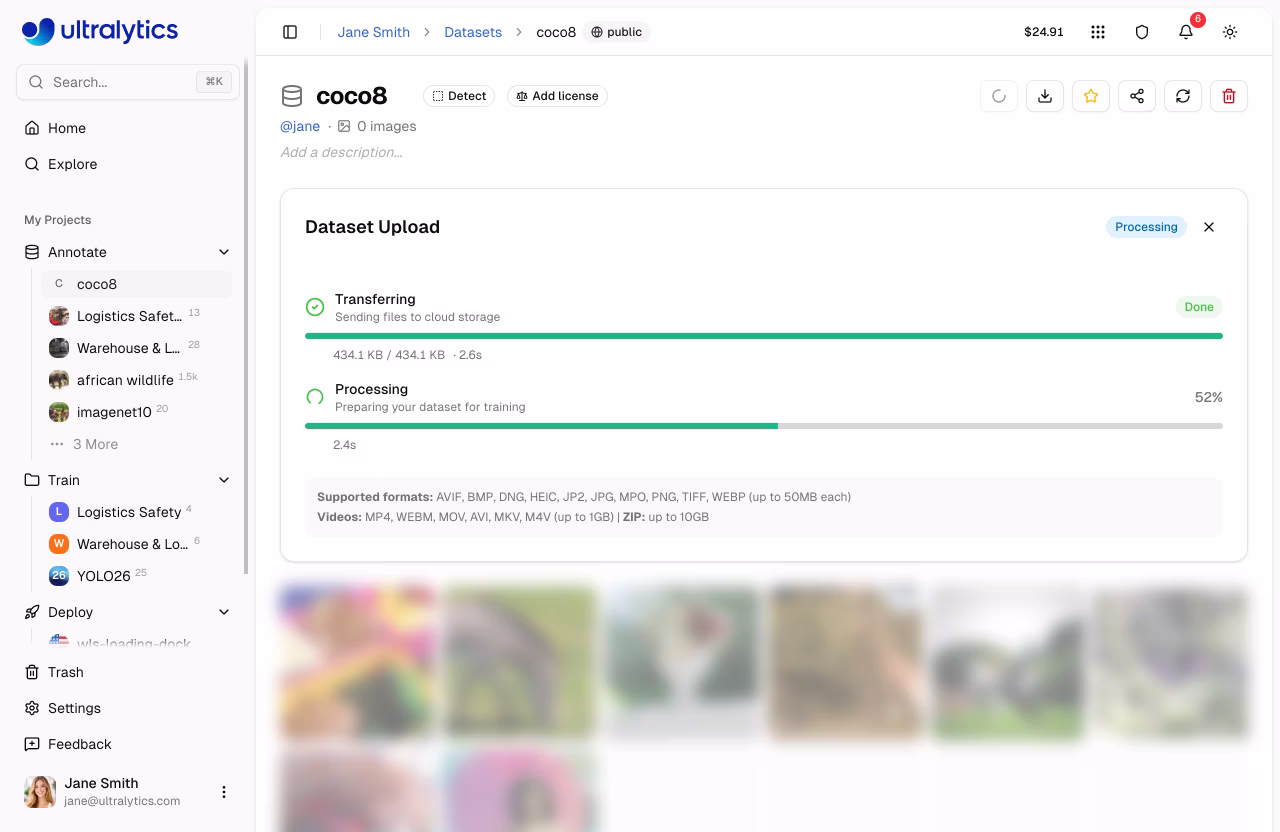Collapse the Annotate section chevron
This screenshot has height=832, width=1280.
224,252
